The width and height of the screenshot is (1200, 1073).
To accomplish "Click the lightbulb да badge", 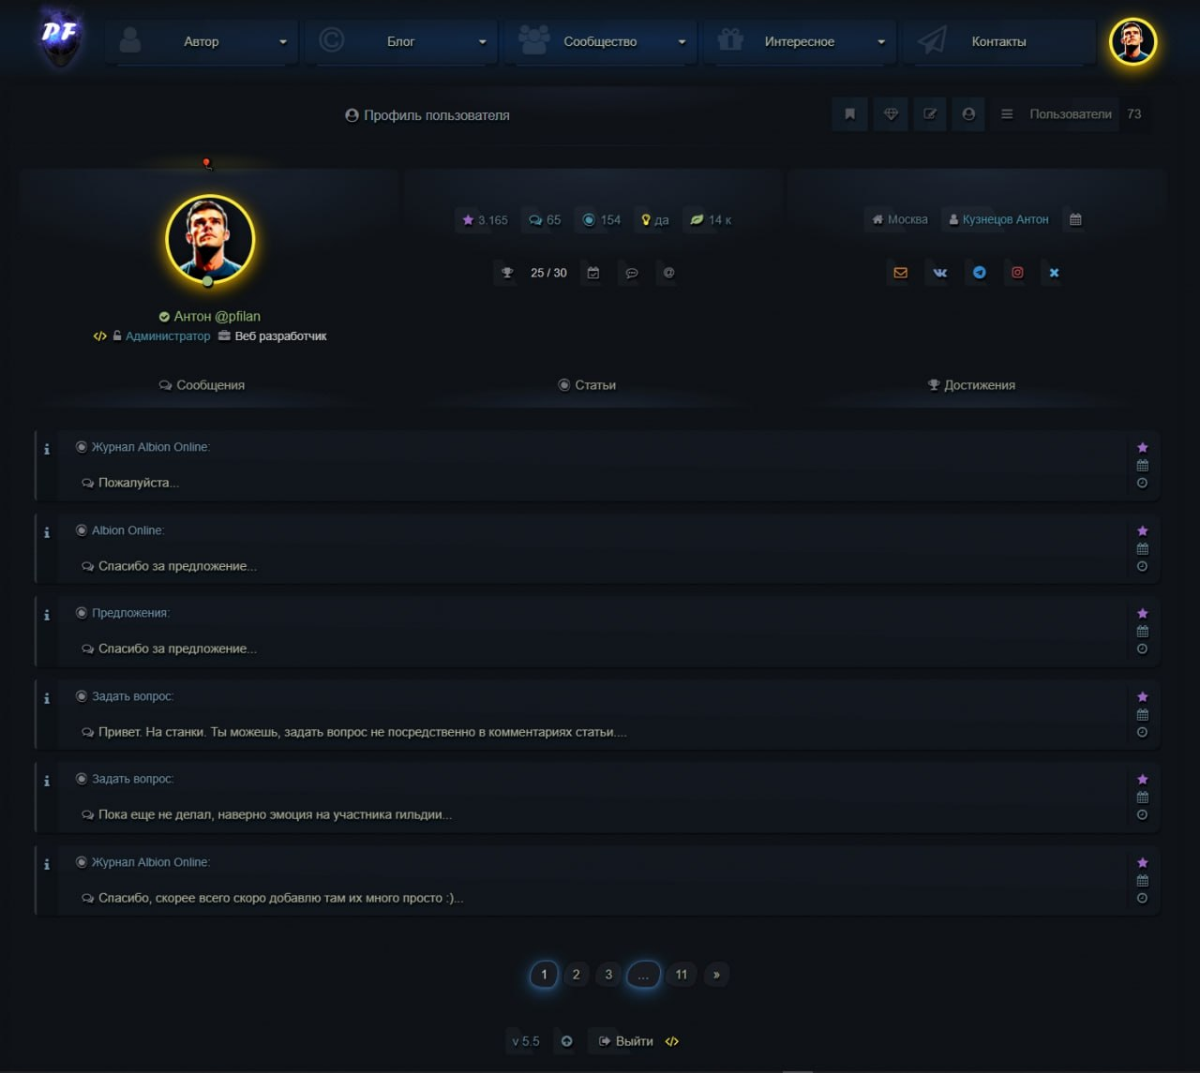I will (x=655, y=220).
